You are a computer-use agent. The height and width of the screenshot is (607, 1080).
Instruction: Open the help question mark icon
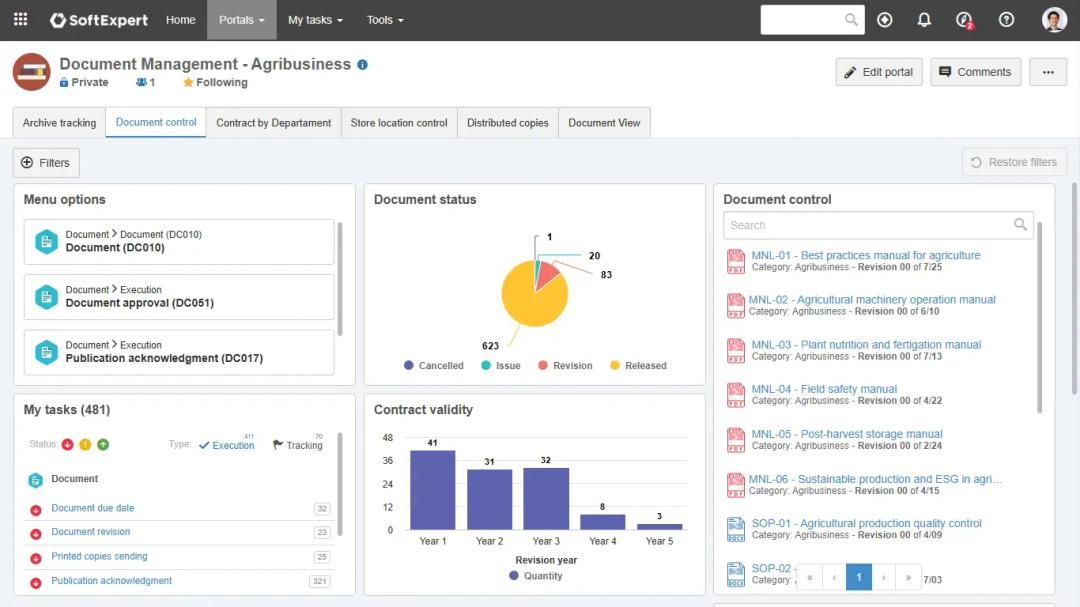(1006, 20)
